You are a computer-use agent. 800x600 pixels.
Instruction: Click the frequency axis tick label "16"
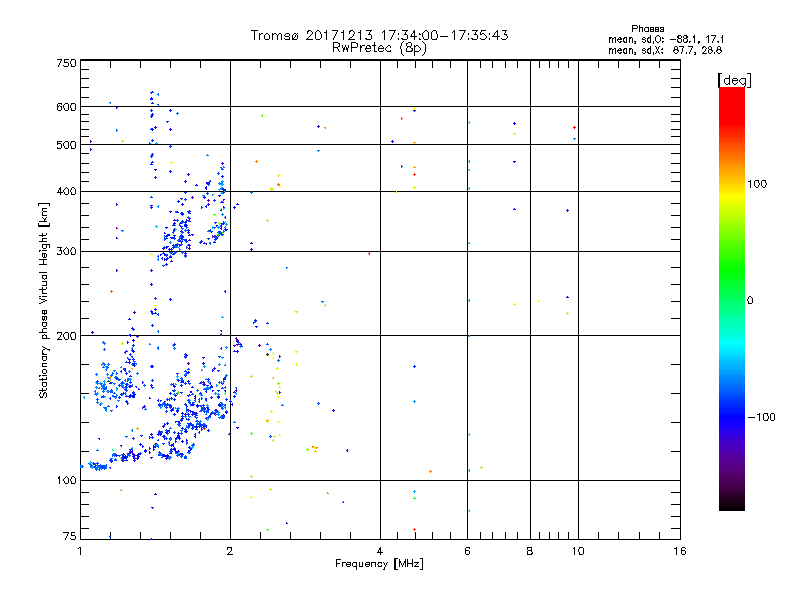[680, 551]
